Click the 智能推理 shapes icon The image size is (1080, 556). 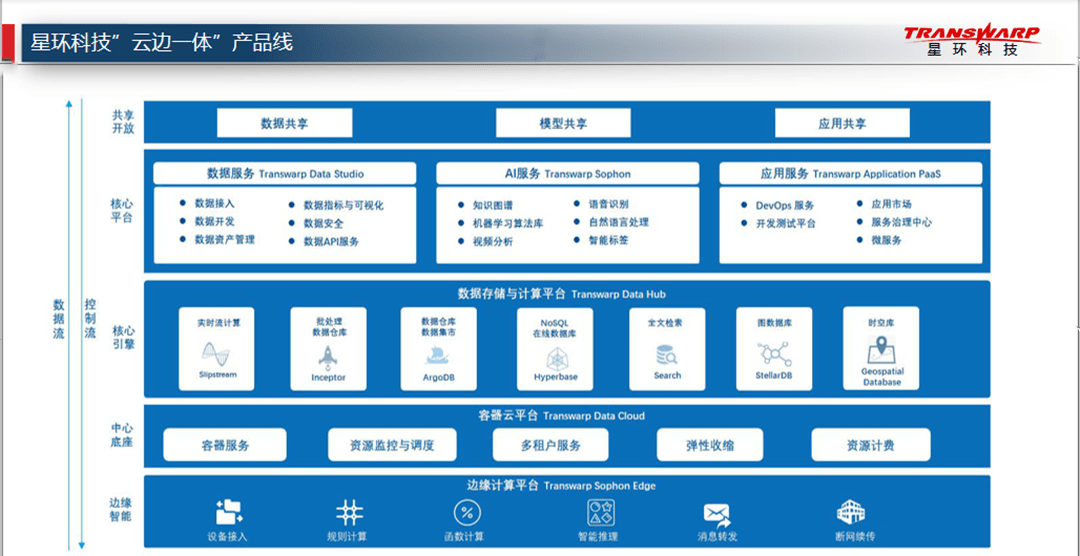click(601, 513)
